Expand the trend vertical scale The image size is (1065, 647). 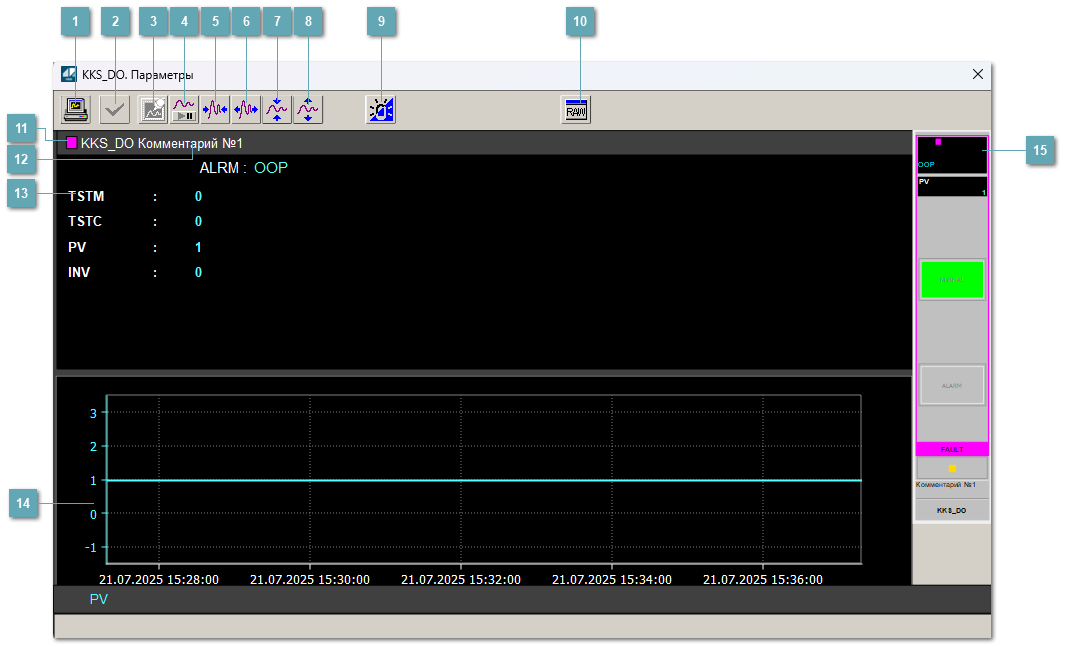(x=308, y=110)
